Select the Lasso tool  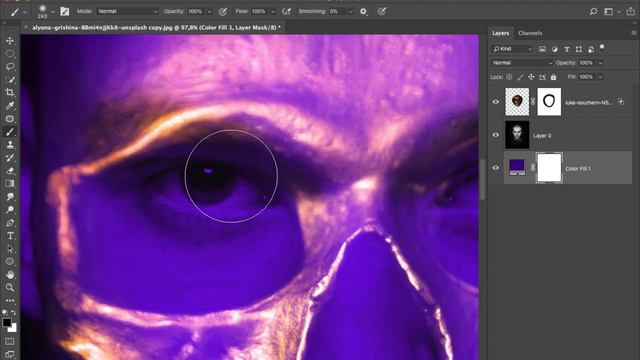point(10,67)
